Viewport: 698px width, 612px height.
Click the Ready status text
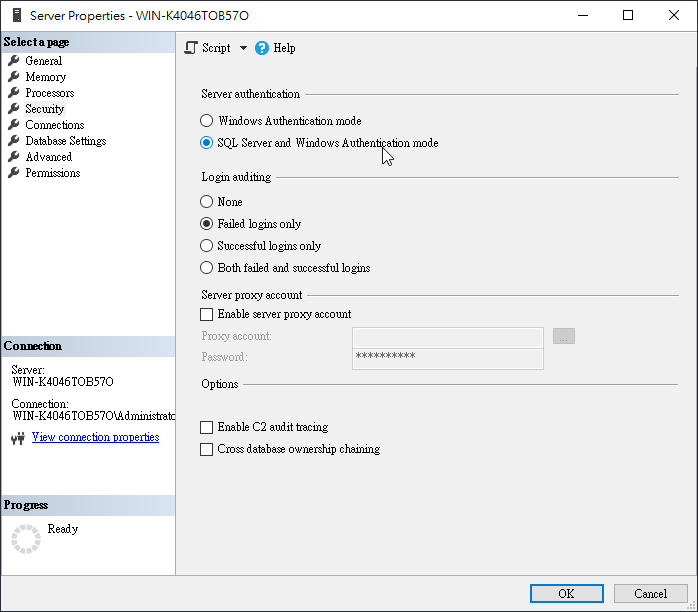click(63, 529)
